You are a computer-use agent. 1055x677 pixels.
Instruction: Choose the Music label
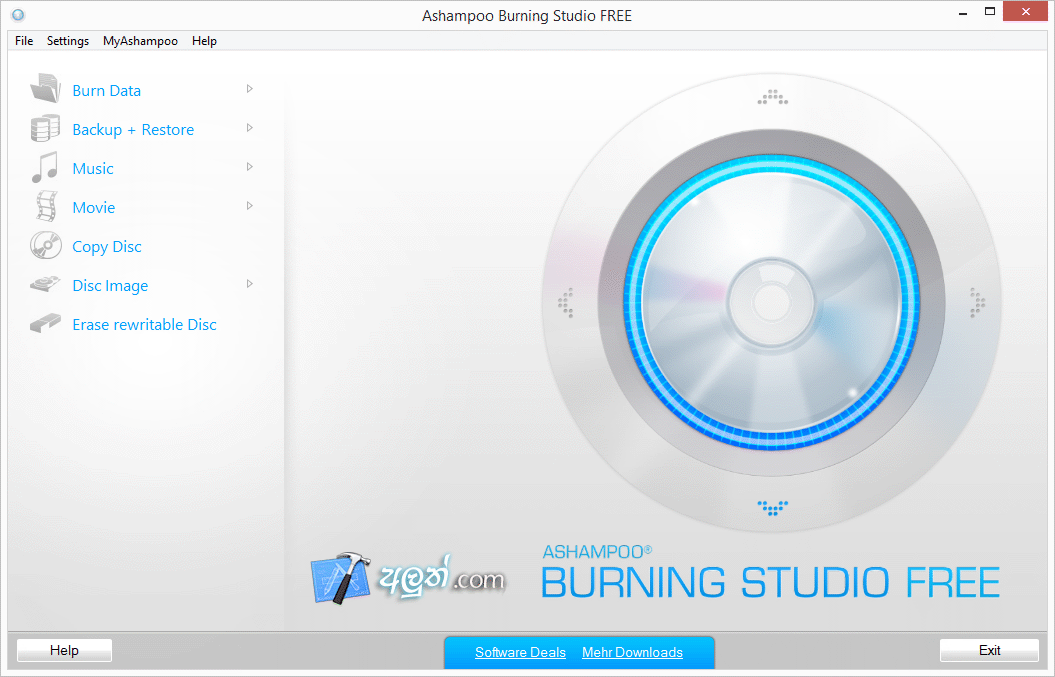(x=93, y=168)
